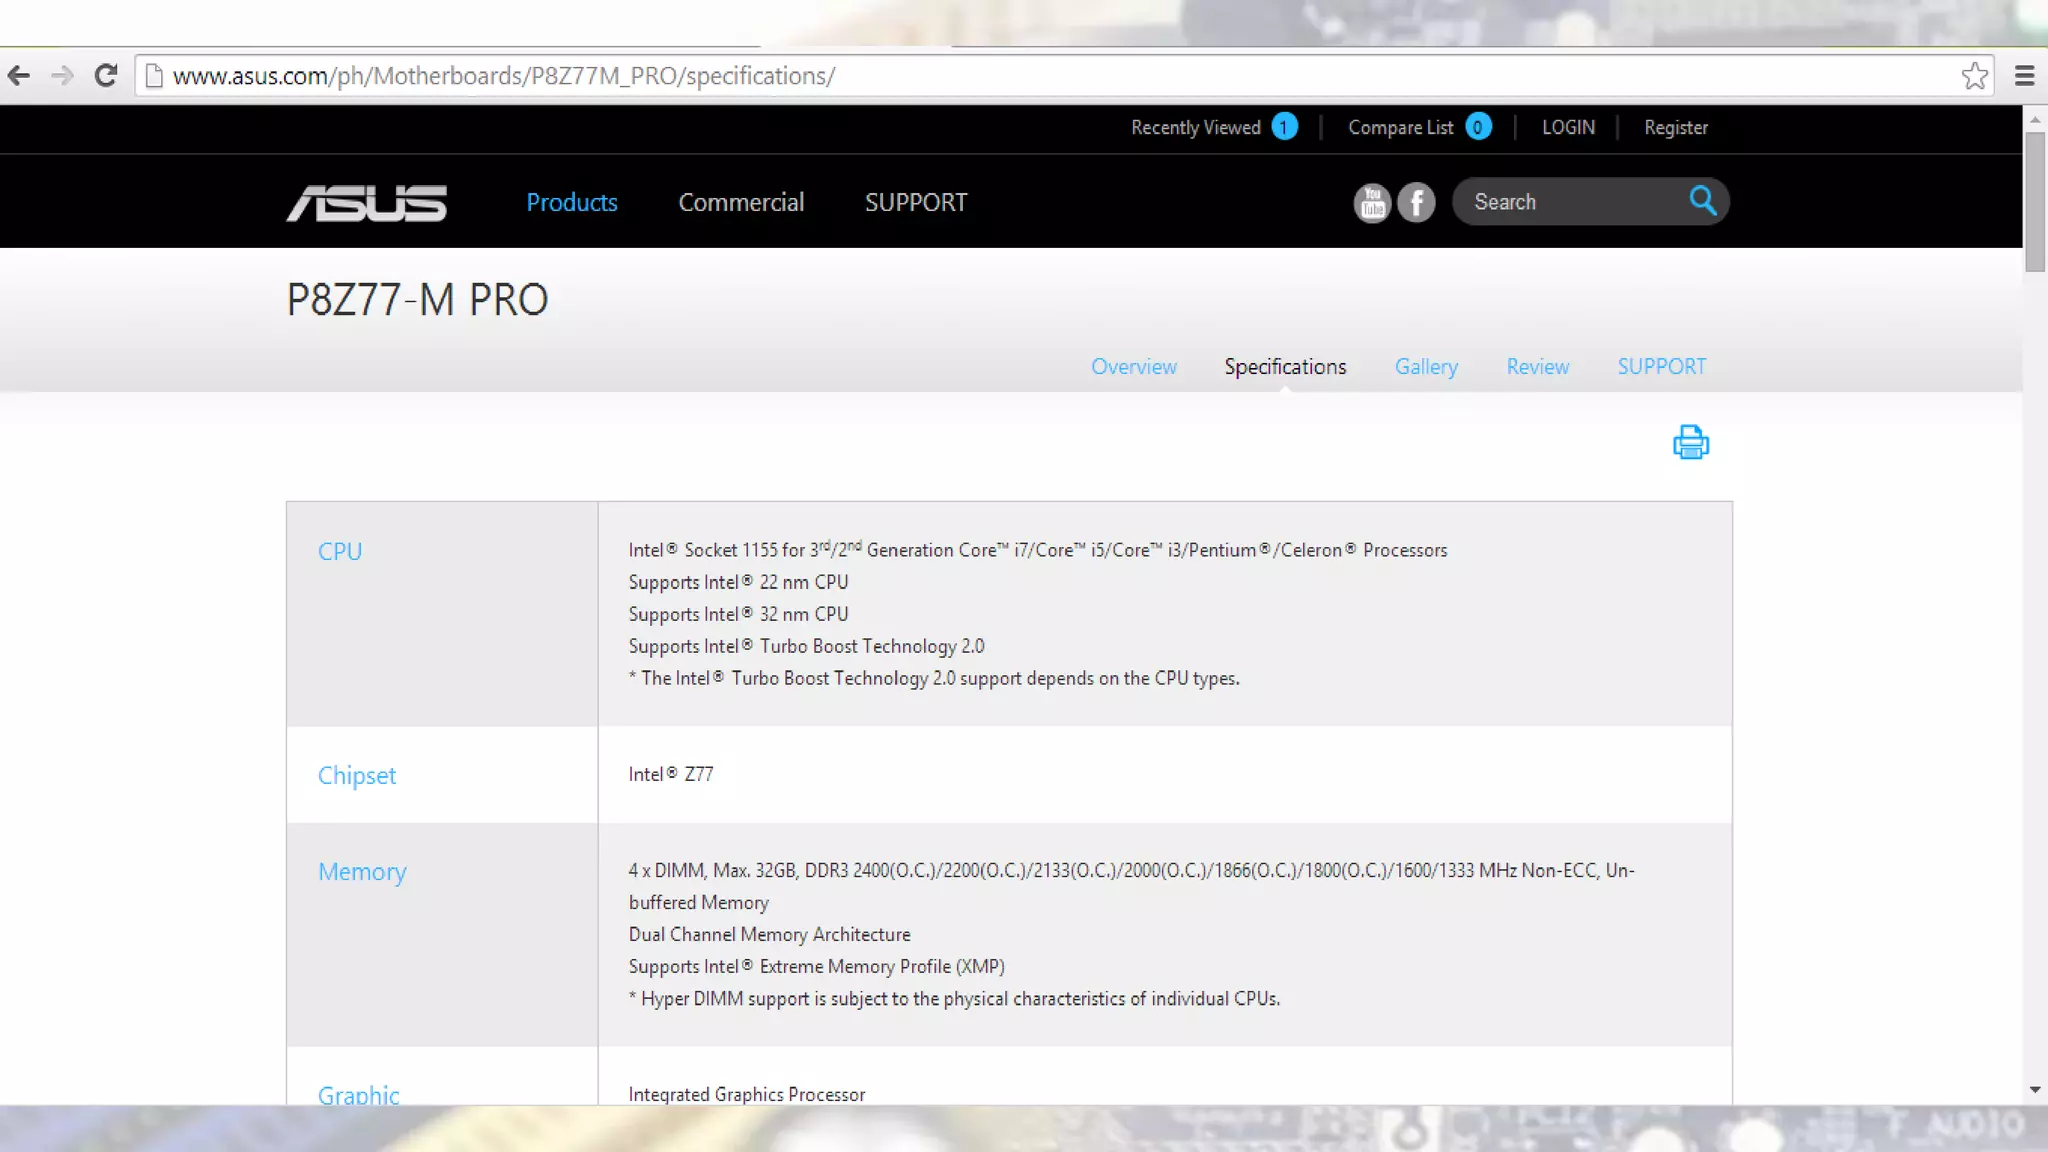The height and width of the screenshot is (1152, 2048).
Task: Open the Commercial menu
Action: 741,202
